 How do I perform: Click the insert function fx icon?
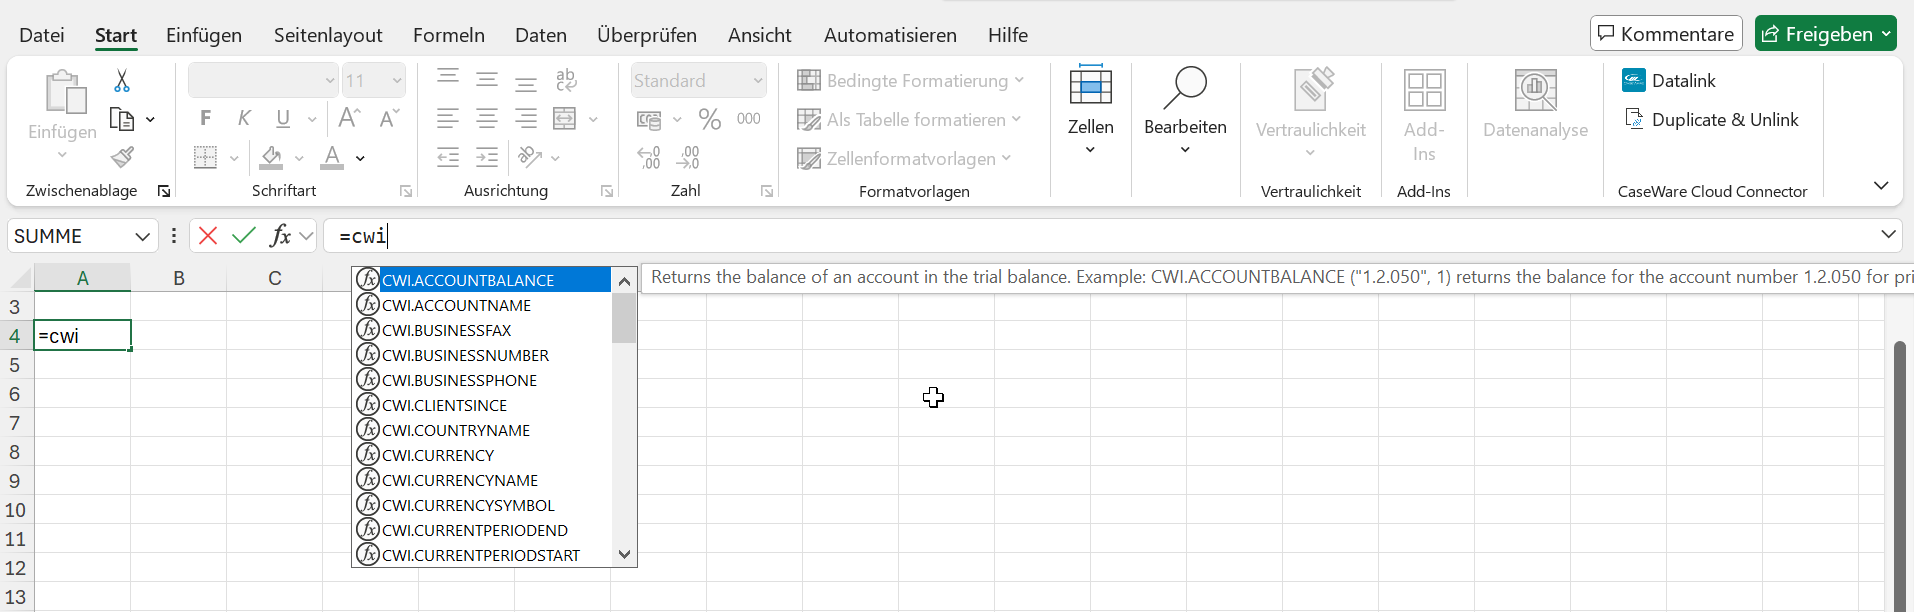tap(280, 235)
